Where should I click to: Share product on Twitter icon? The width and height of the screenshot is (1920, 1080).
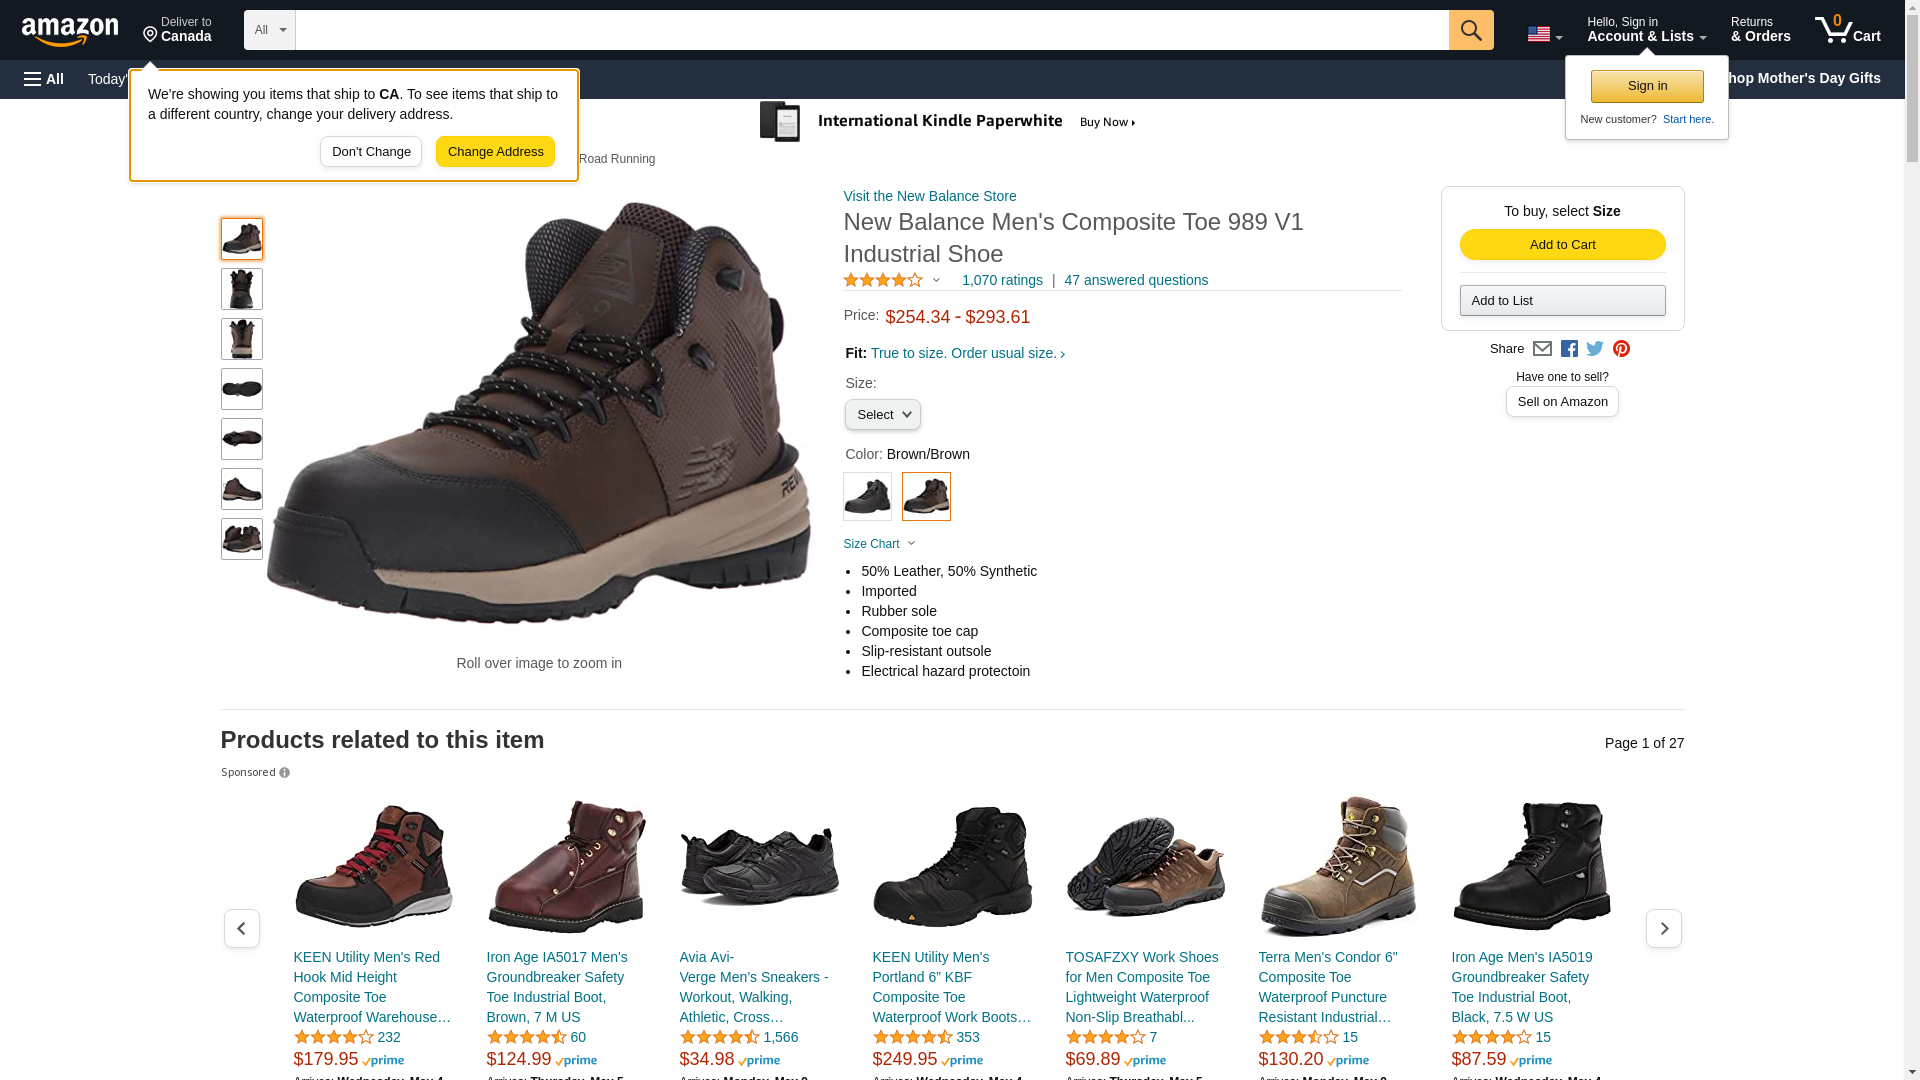coord(1595,349)
